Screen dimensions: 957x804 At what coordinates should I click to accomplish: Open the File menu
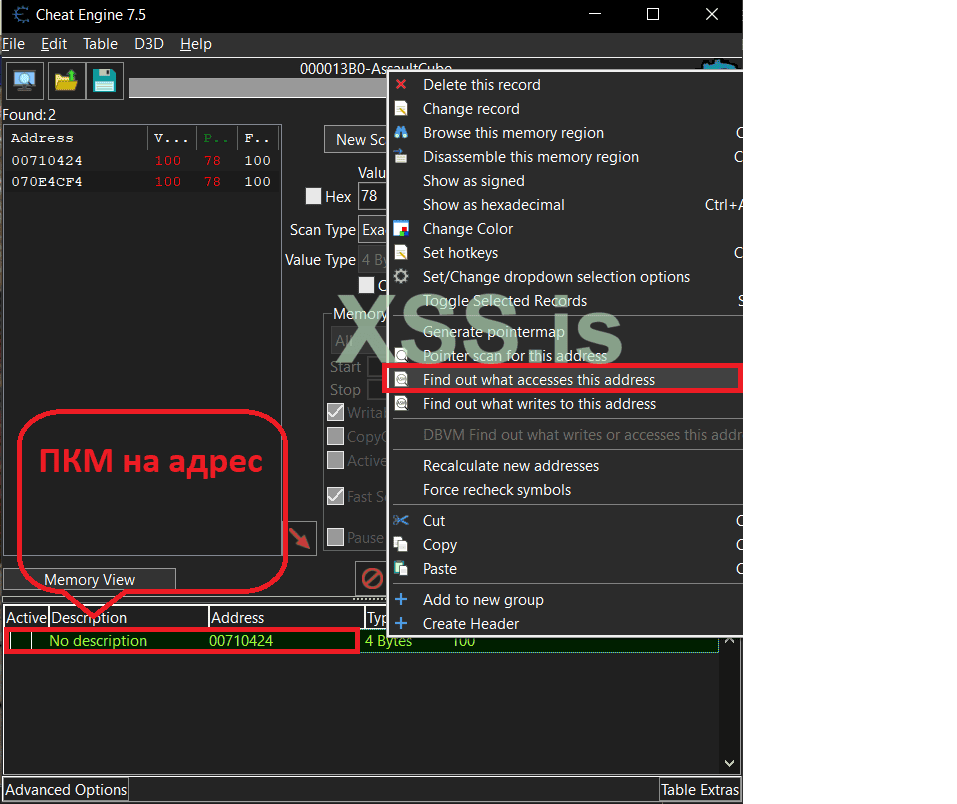coord(13,44)
